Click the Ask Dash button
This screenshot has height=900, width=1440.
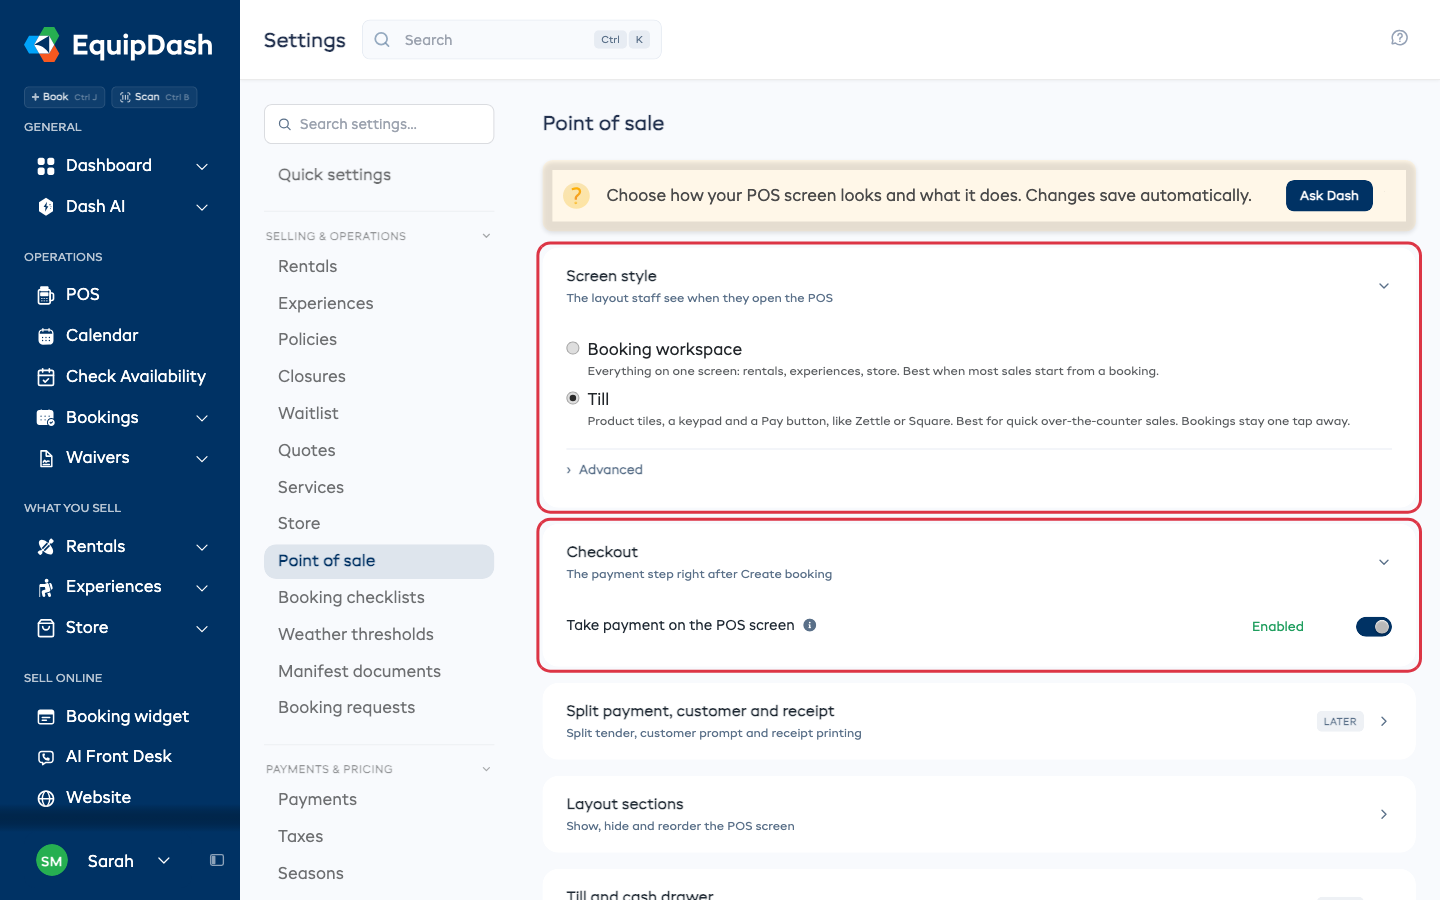1329,196
